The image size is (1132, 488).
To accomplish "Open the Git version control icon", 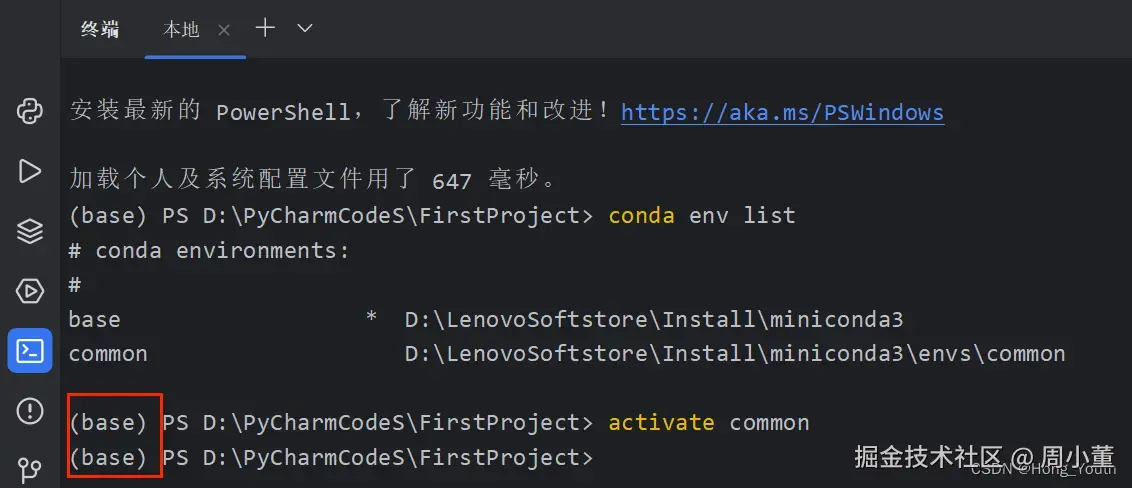I will pos(30,468).
